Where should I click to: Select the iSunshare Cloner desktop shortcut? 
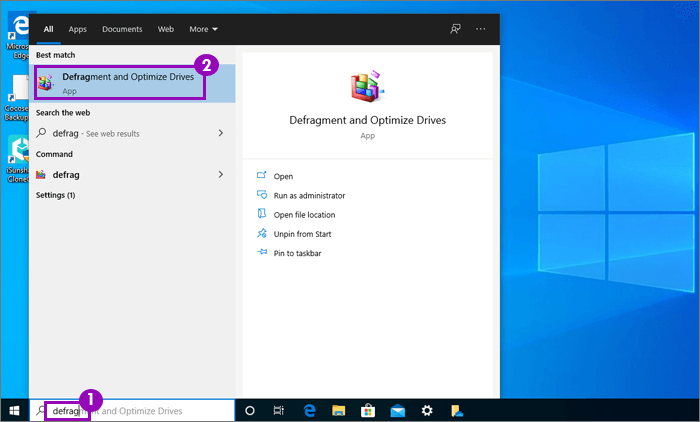[x=18, y=159]
